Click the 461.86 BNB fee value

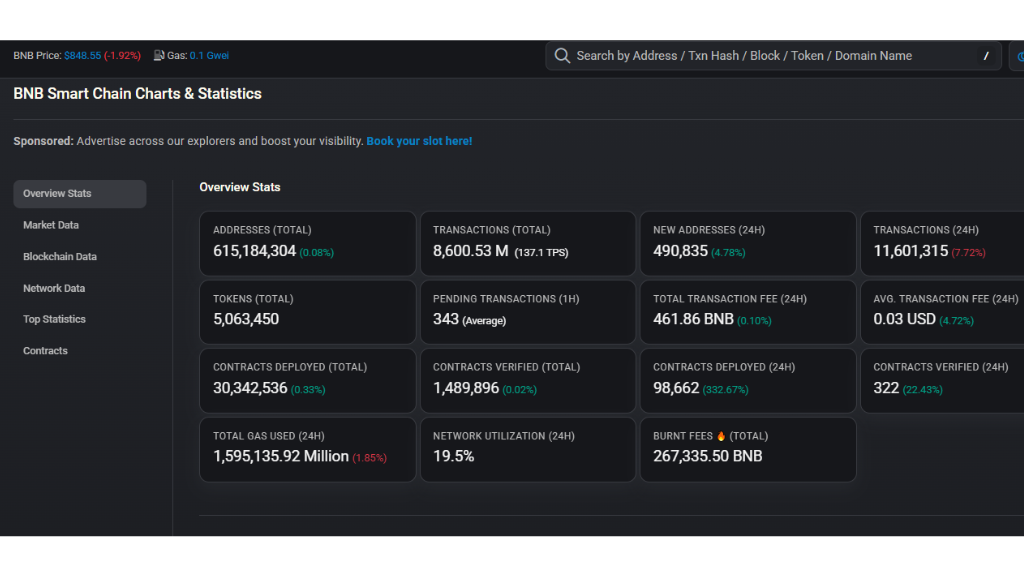click(x=693, y=319)
